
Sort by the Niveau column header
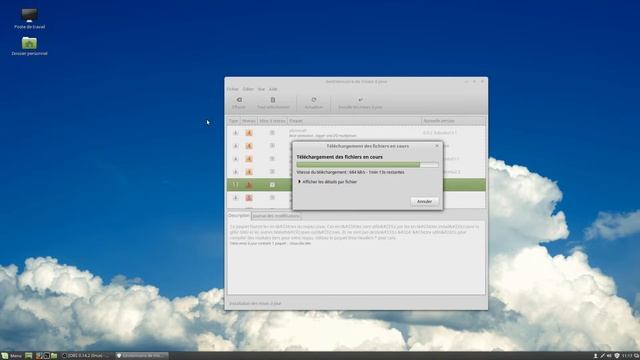[x=249, y=121]
